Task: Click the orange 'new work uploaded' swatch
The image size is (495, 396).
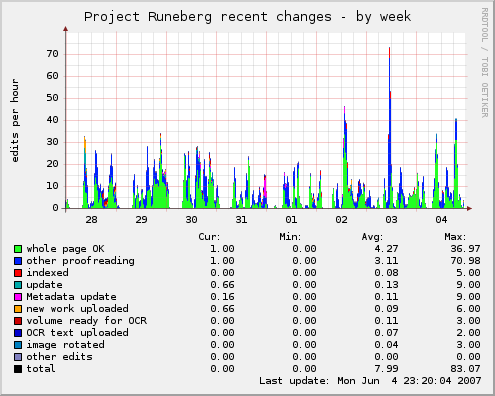Action: (x=18, y=309)
